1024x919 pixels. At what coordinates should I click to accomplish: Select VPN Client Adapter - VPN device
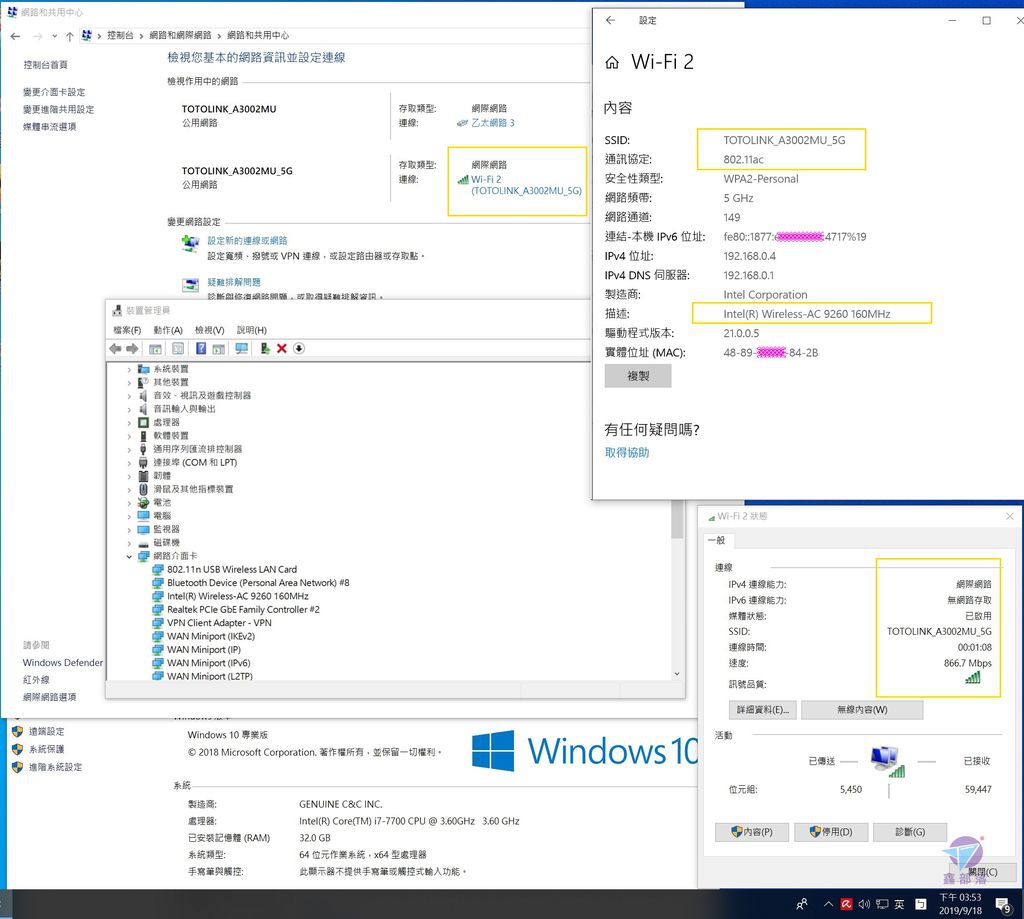219,623
